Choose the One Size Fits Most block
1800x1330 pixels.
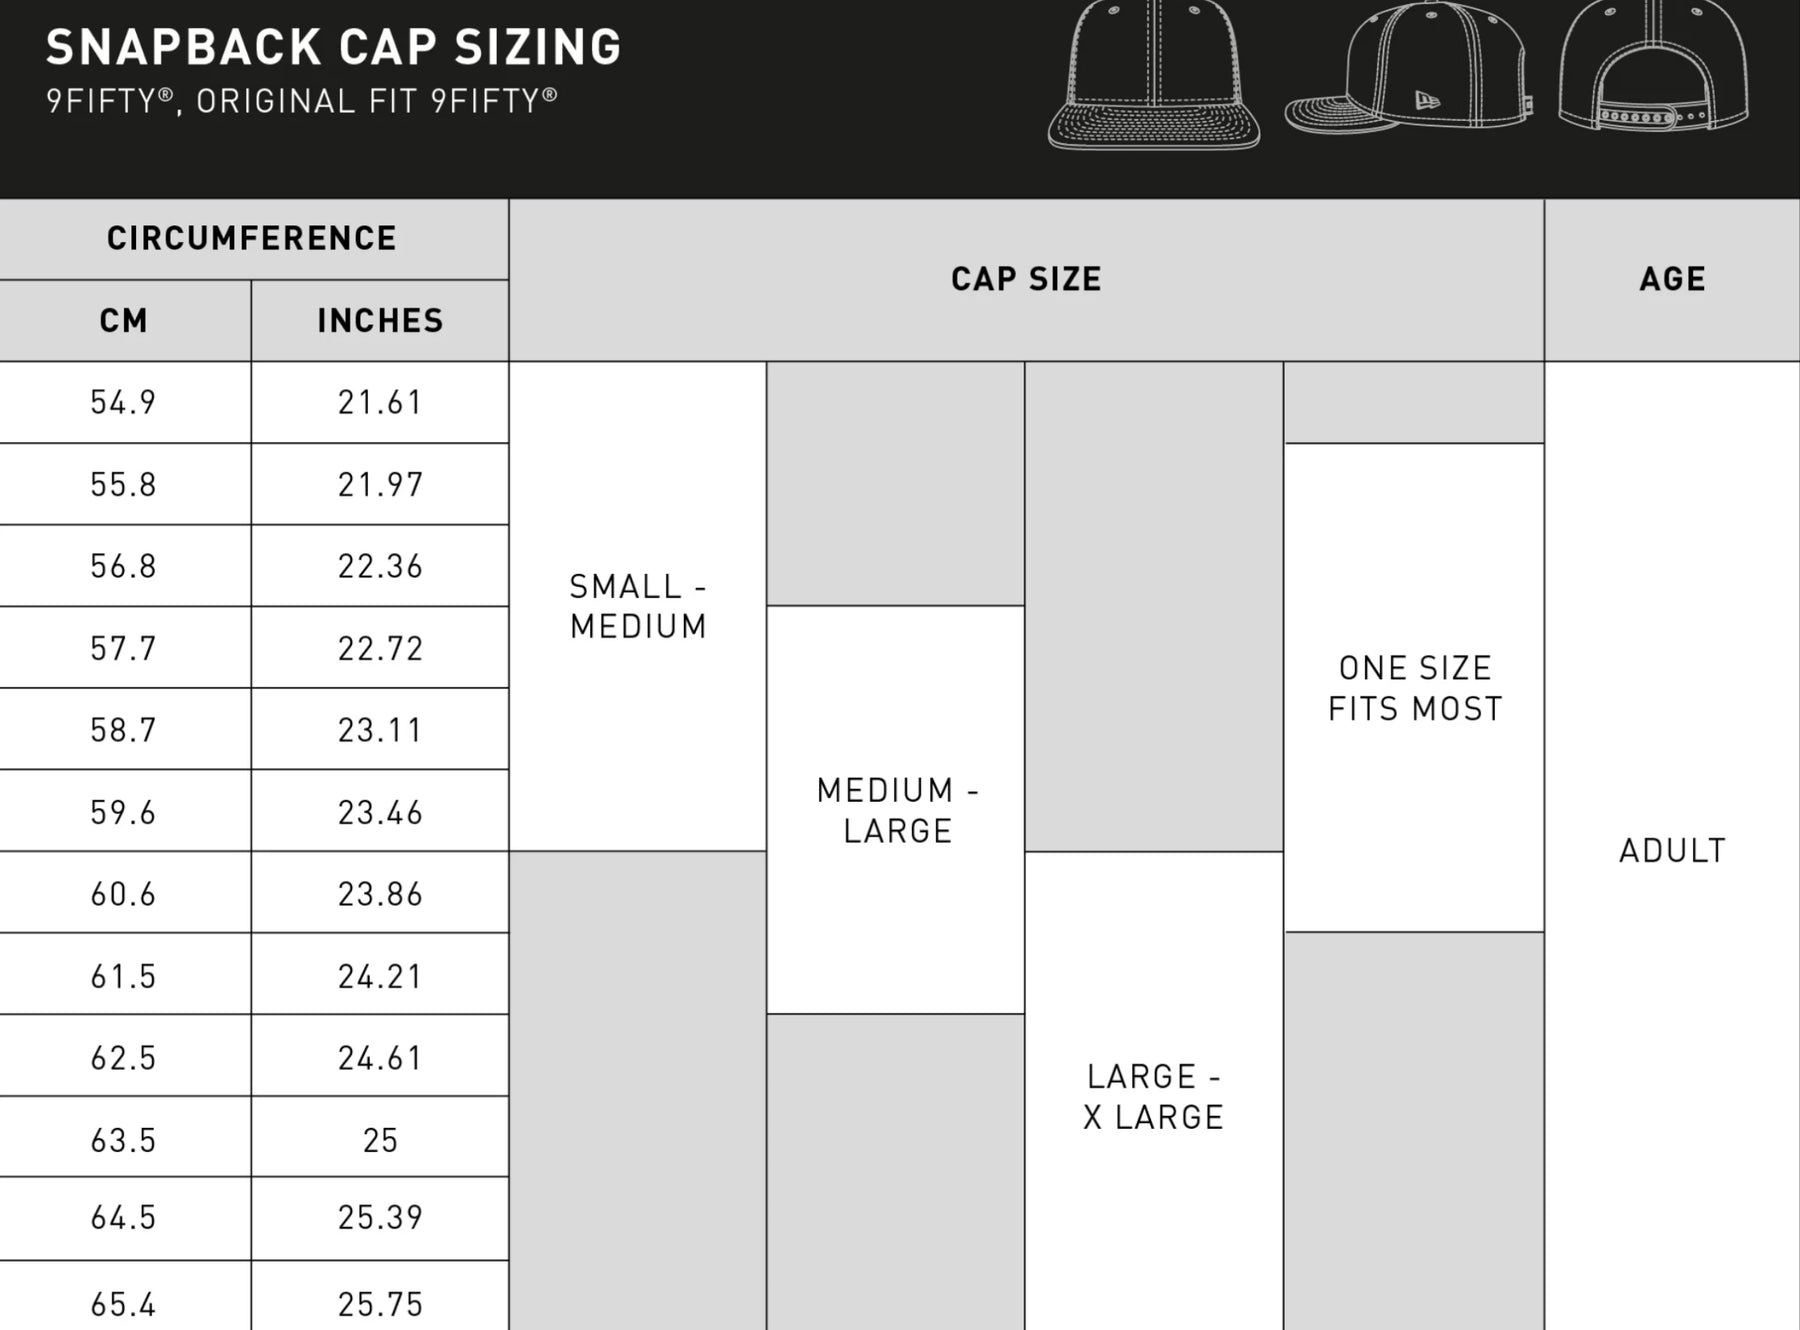click(x=1414, y=688)
